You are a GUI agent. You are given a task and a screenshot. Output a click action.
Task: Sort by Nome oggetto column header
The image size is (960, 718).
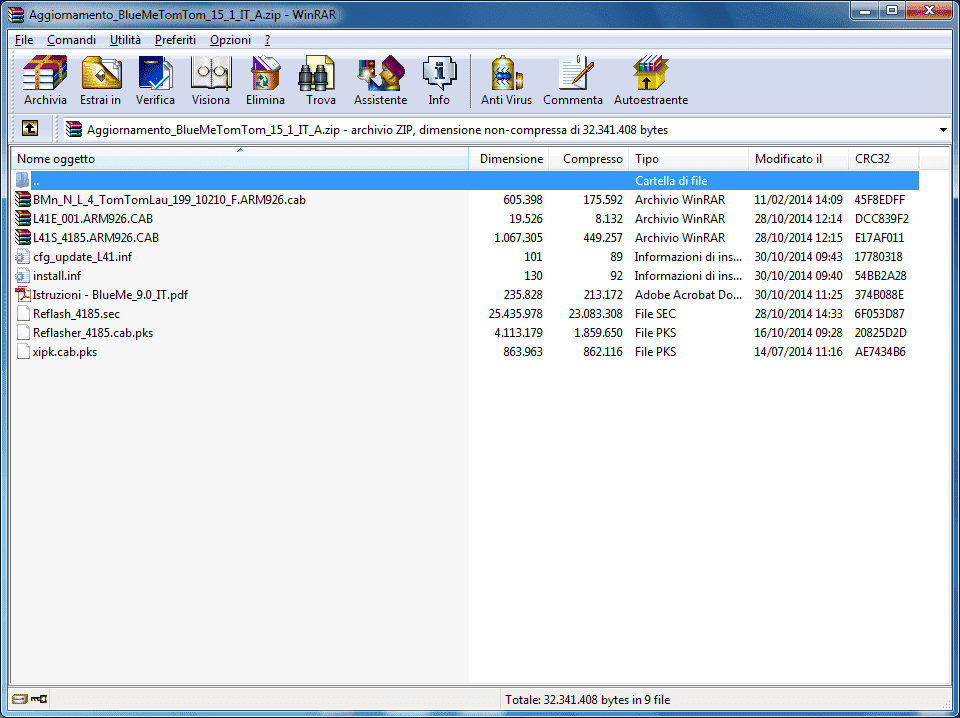[240, 159]
